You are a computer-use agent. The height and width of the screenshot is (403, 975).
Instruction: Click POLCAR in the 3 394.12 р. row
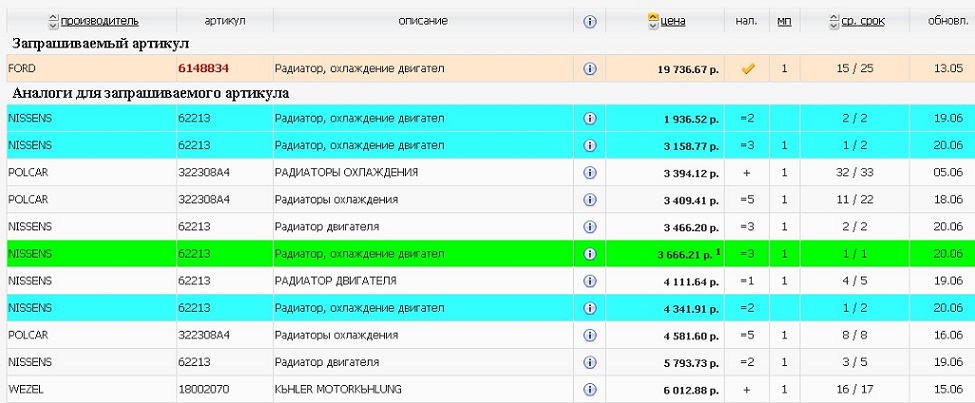(28, 172)
